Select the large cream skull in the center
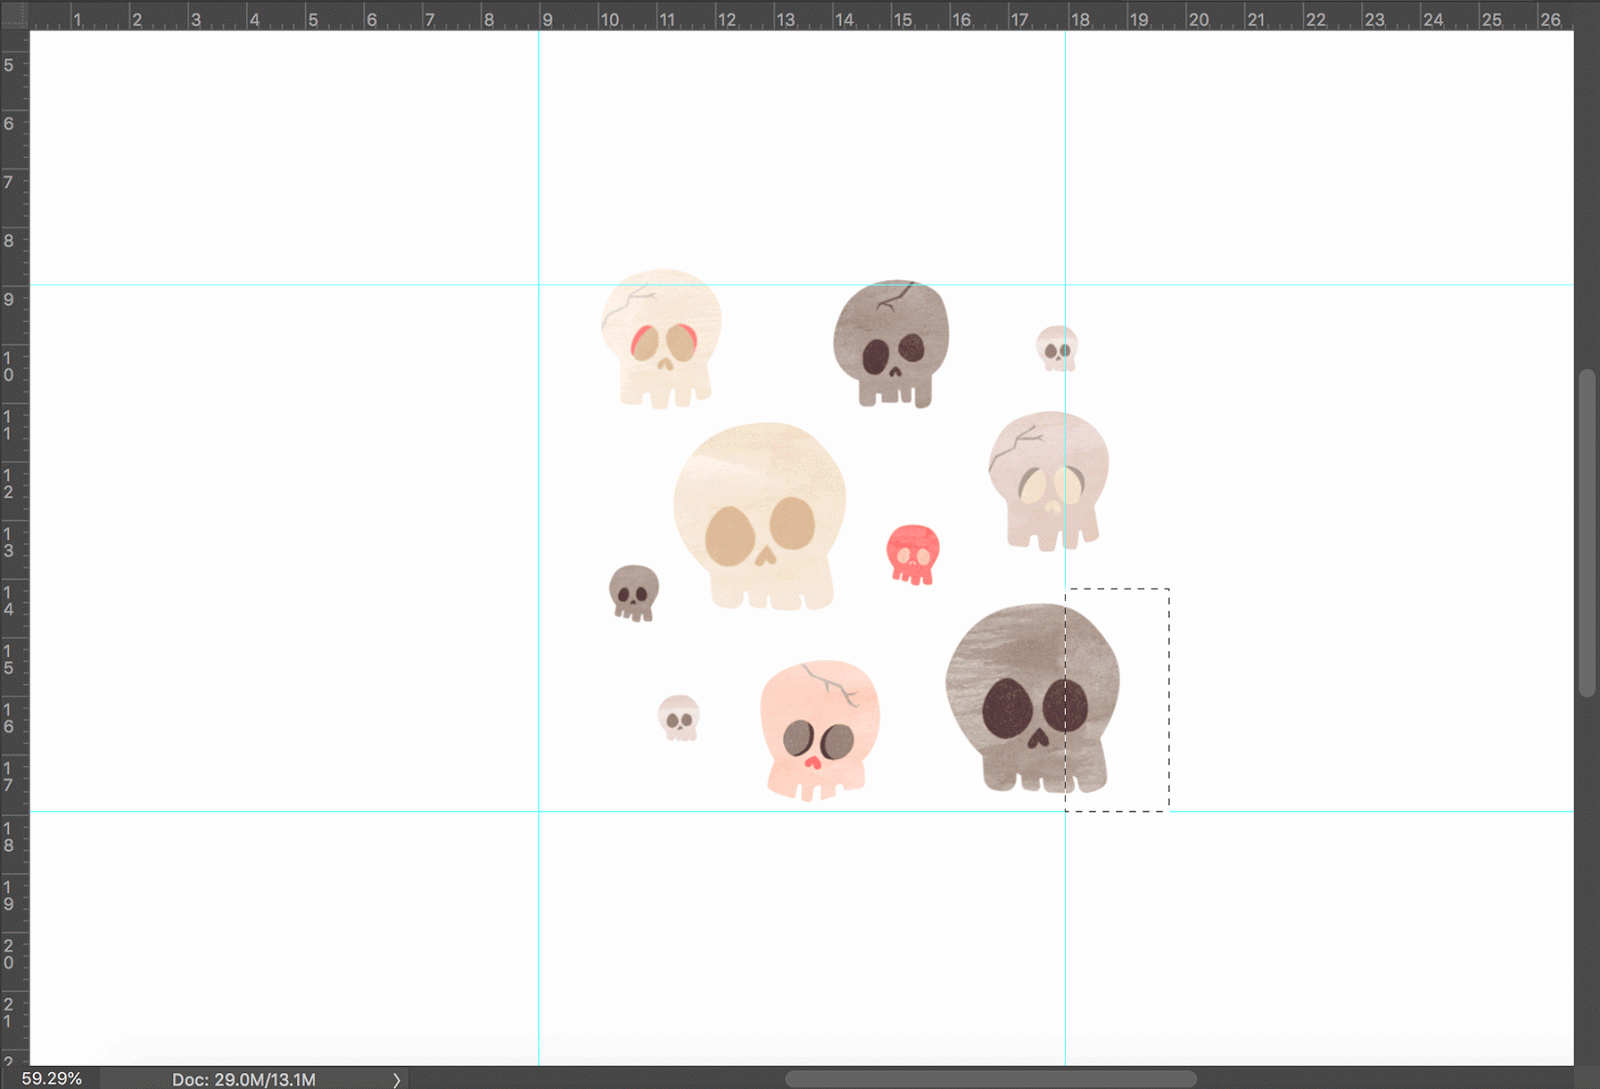 (762, 510)
